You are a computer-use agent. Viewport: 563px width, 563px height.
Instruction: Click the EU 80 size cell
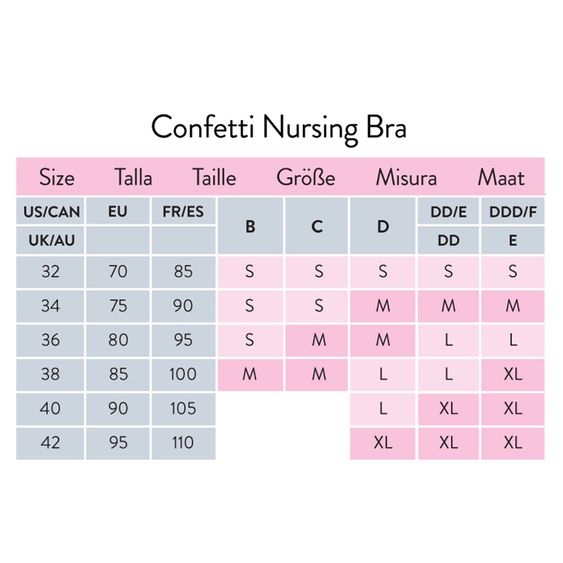(118, 340)
